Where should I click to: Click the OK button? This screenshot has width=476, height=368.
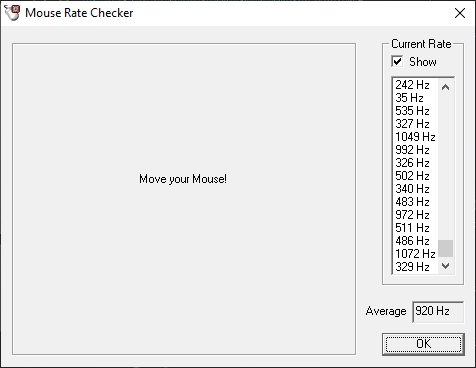tap(423, 344)
